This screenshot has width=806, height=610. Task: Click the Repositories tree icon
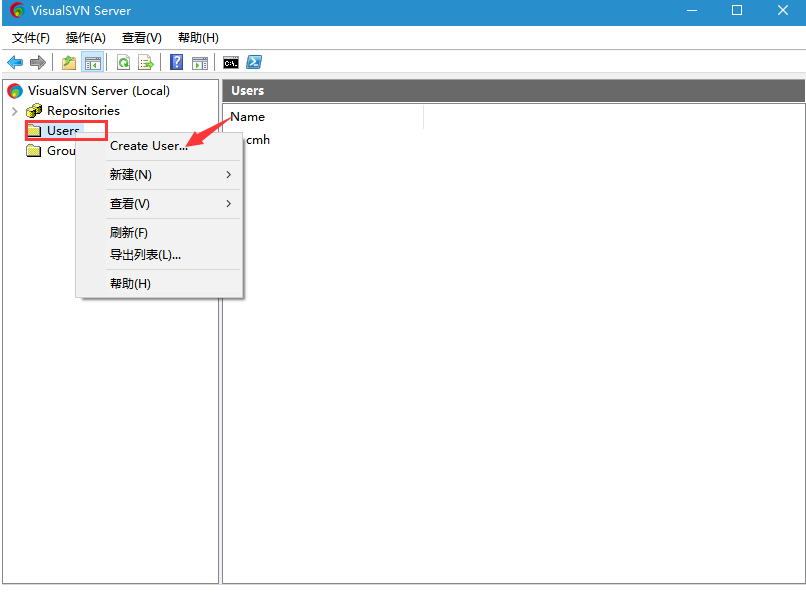(x=34, y=110)
